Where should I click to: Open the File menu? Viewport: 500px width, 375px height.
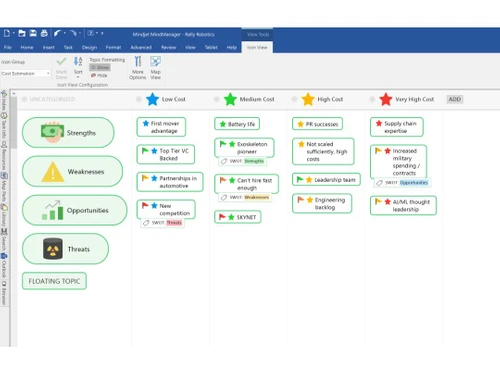[x=8, y=47]
